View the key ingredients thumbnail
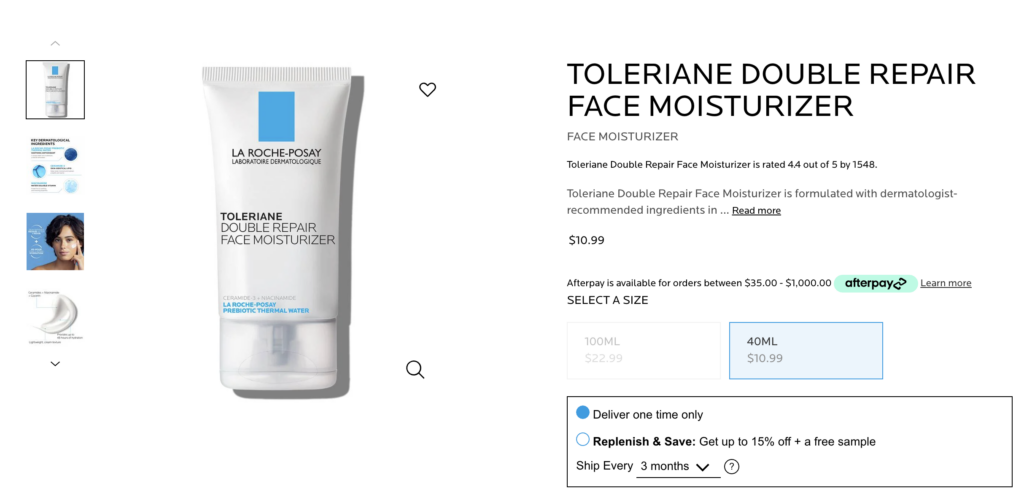1024x494 pixels. [x=56, y=165]
